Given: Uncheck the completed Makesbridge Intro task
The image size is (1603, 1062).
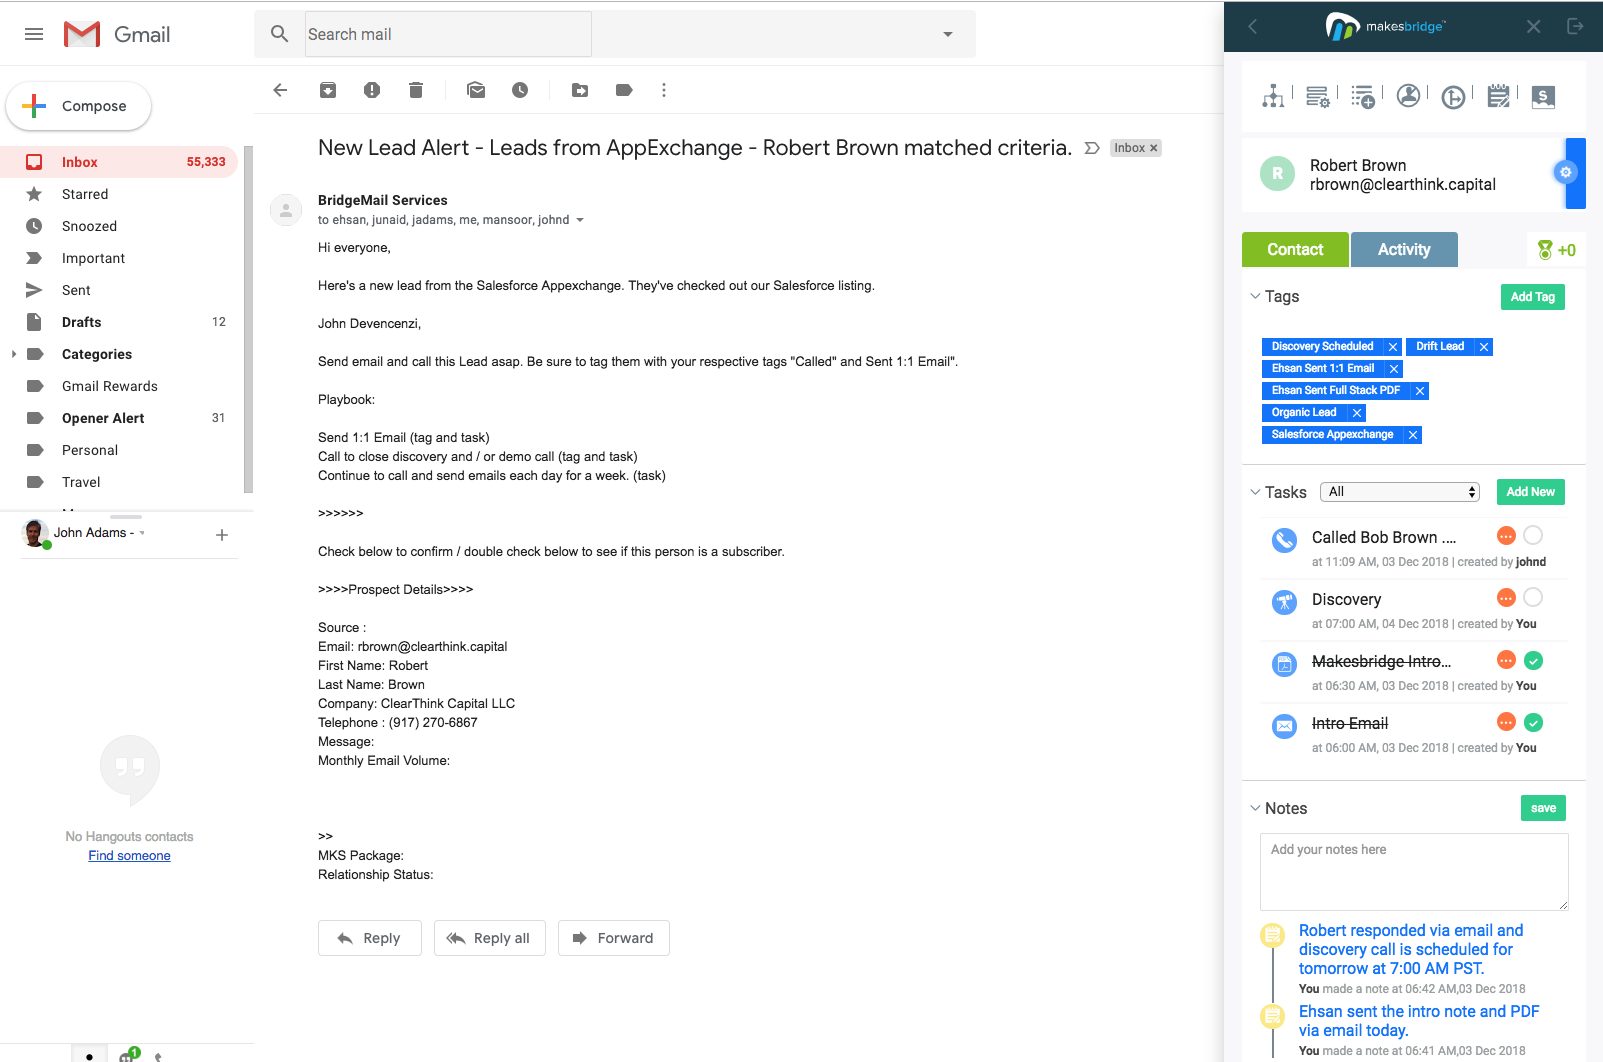Looking at the screenshot, I should pyautogui.click(x=1534, y=661).
